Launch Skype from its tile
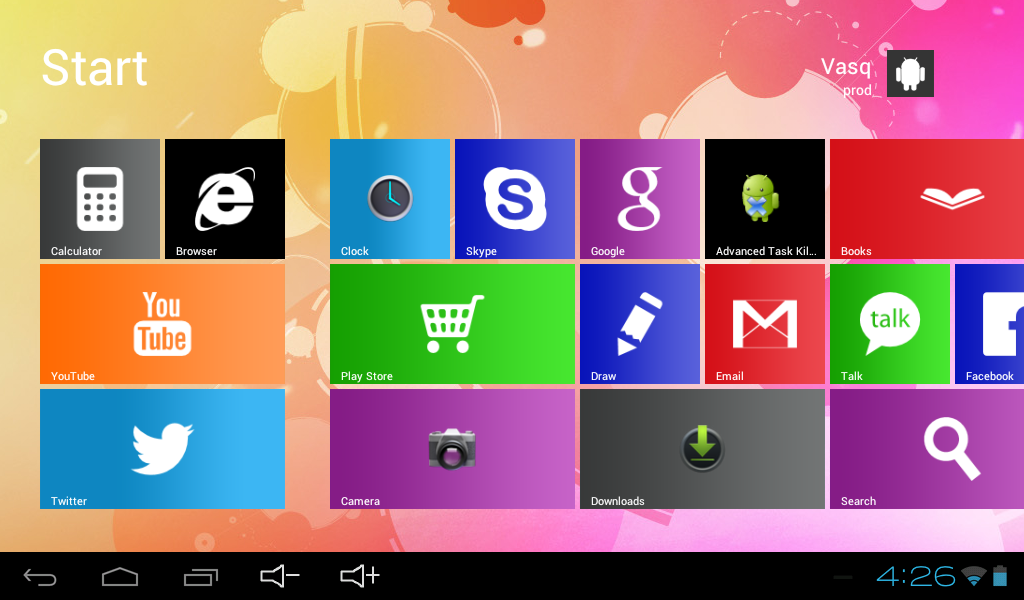 pos(515,198)
